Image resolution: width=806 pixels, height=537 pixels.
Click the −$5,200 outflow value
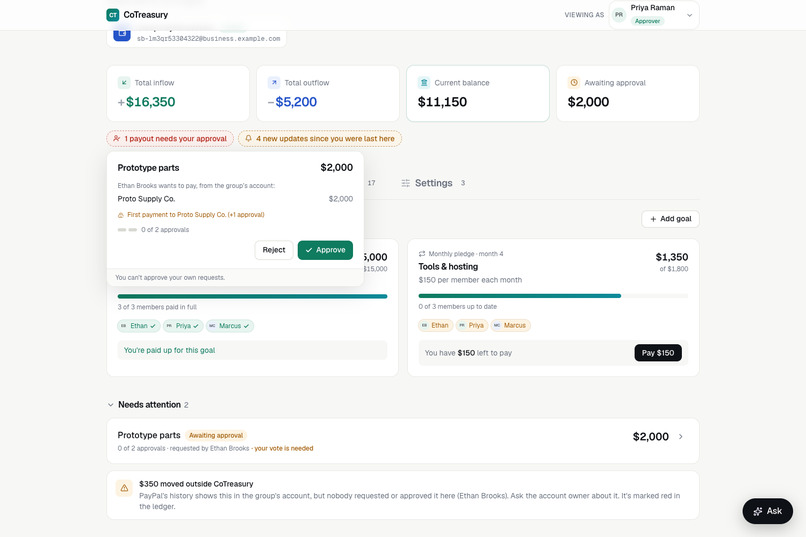point(292,102)
